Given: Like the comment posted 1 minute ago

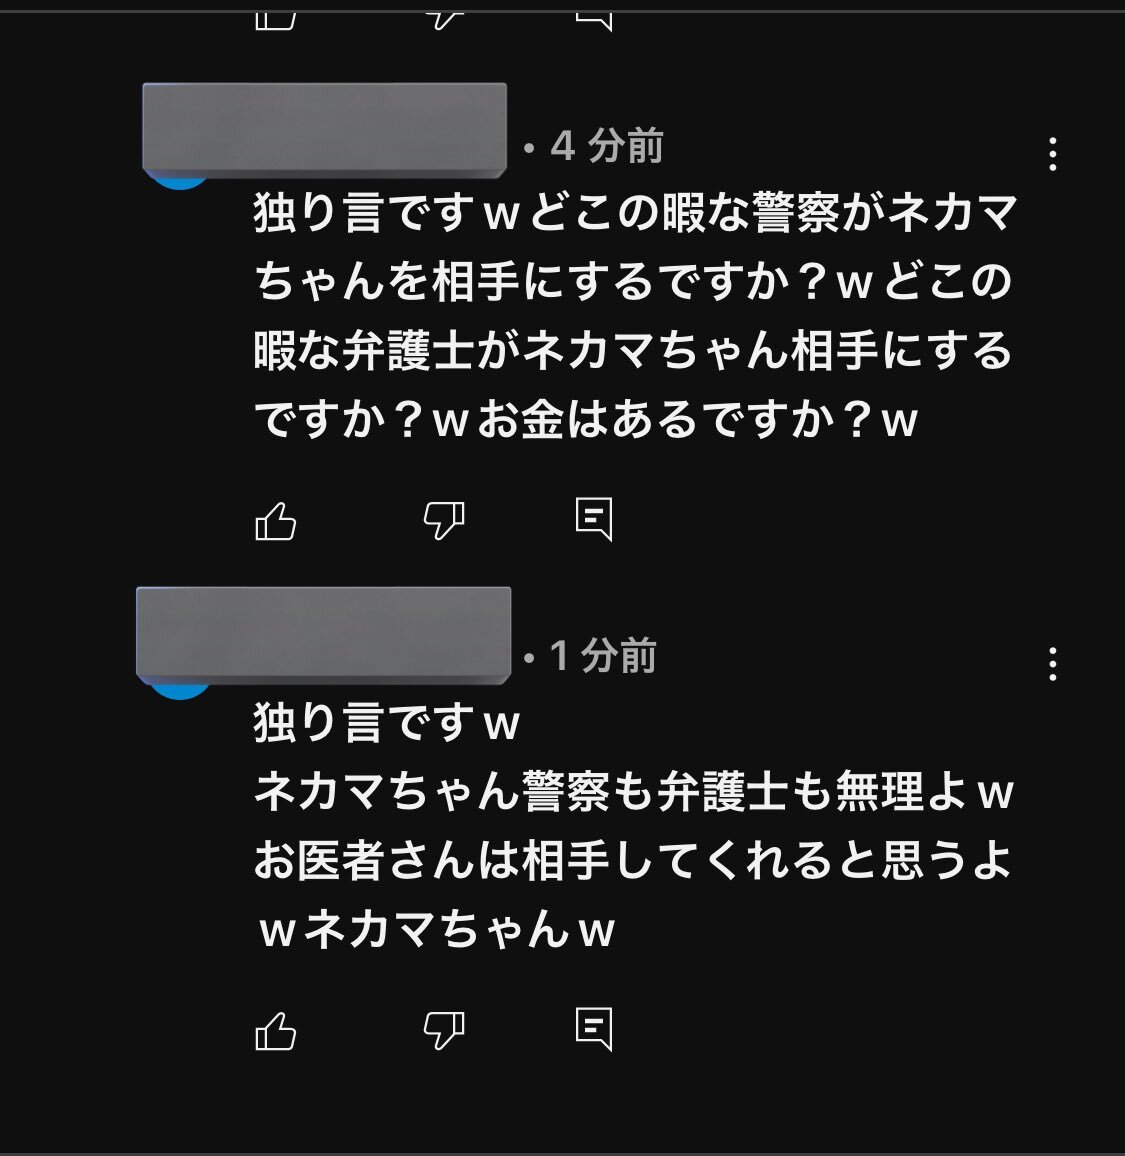Looking at the screenshot, I should 276,1030.
